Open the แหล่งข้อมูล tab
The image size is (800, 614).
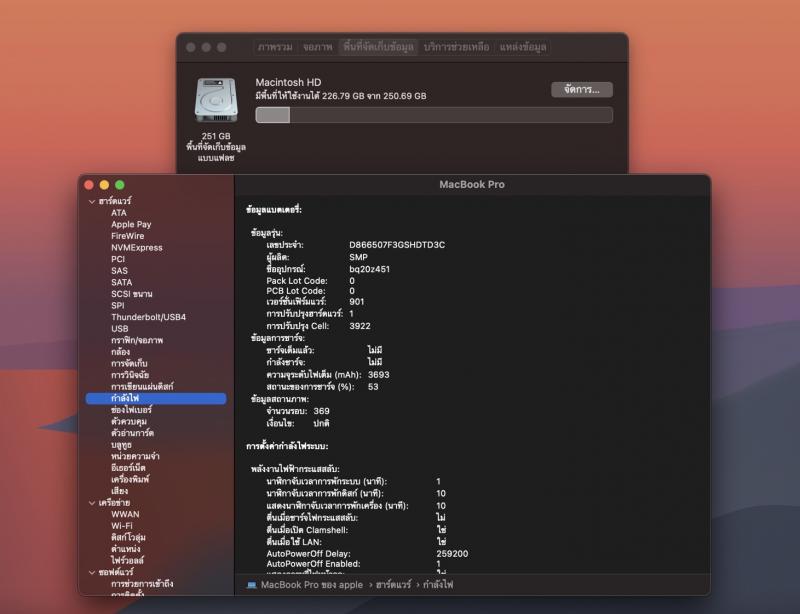(523, 47)
